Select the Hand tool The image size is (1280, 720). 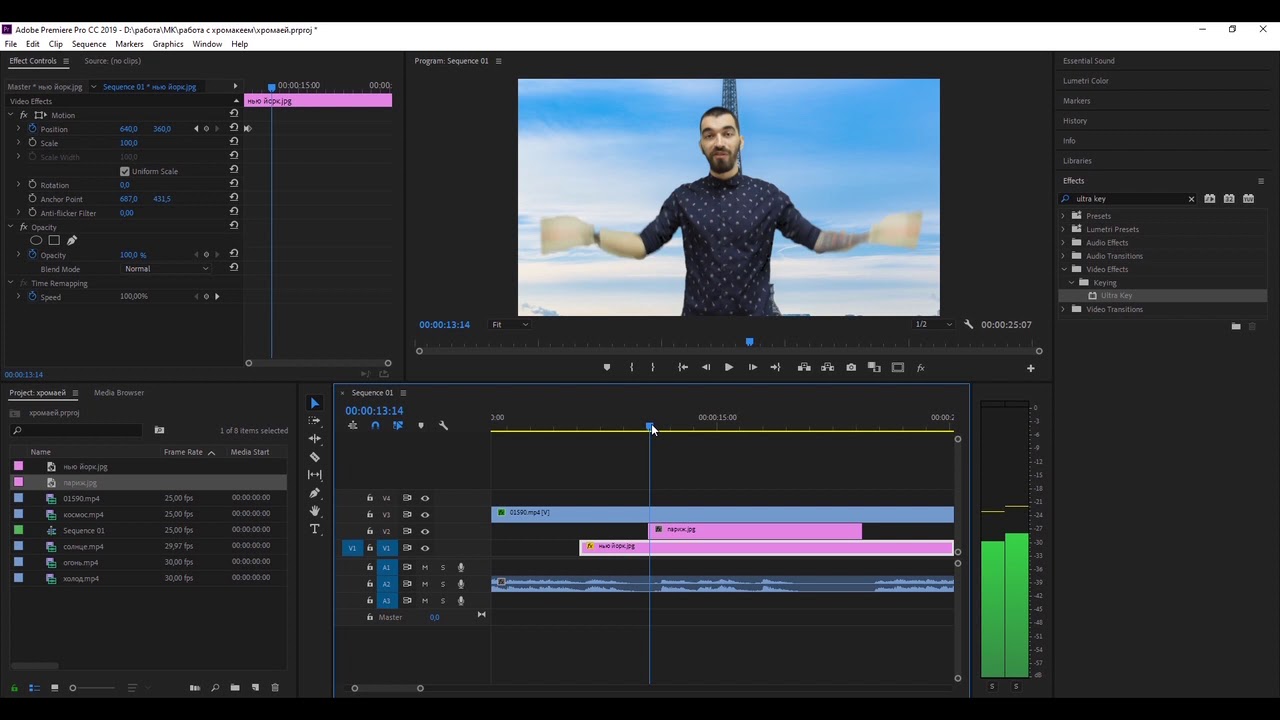tap(315, 511)
